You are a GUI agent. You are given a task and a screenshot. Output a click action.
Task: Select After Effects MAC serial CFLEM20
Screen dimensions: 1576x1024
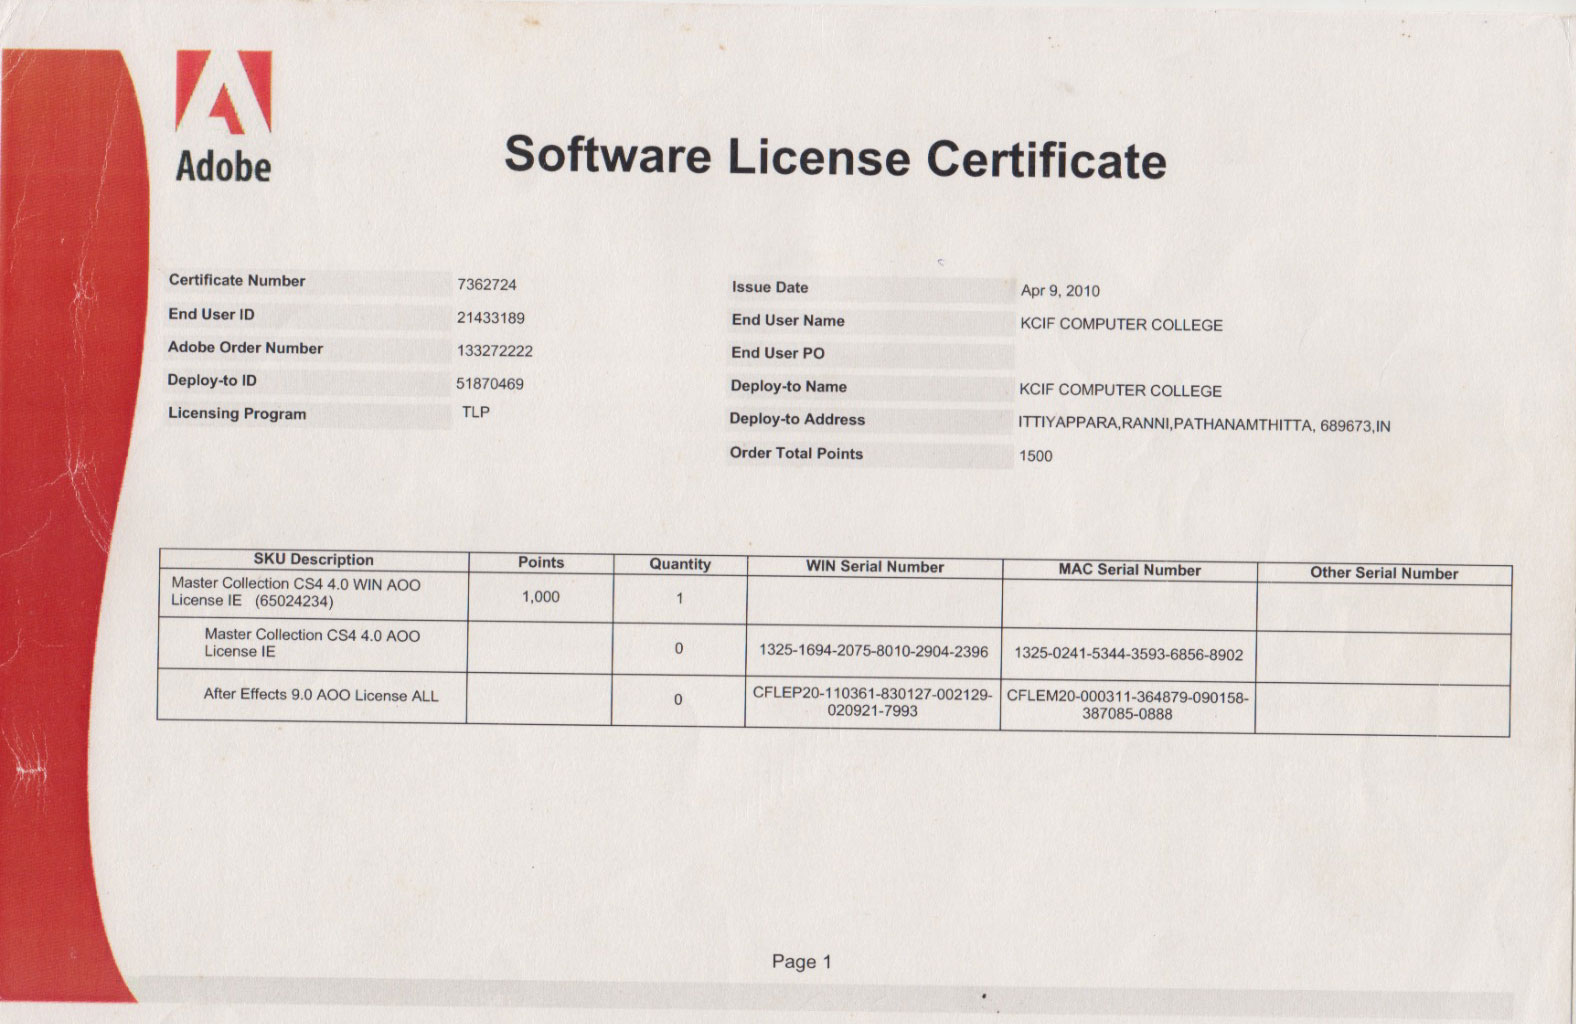pos(1127,705)
